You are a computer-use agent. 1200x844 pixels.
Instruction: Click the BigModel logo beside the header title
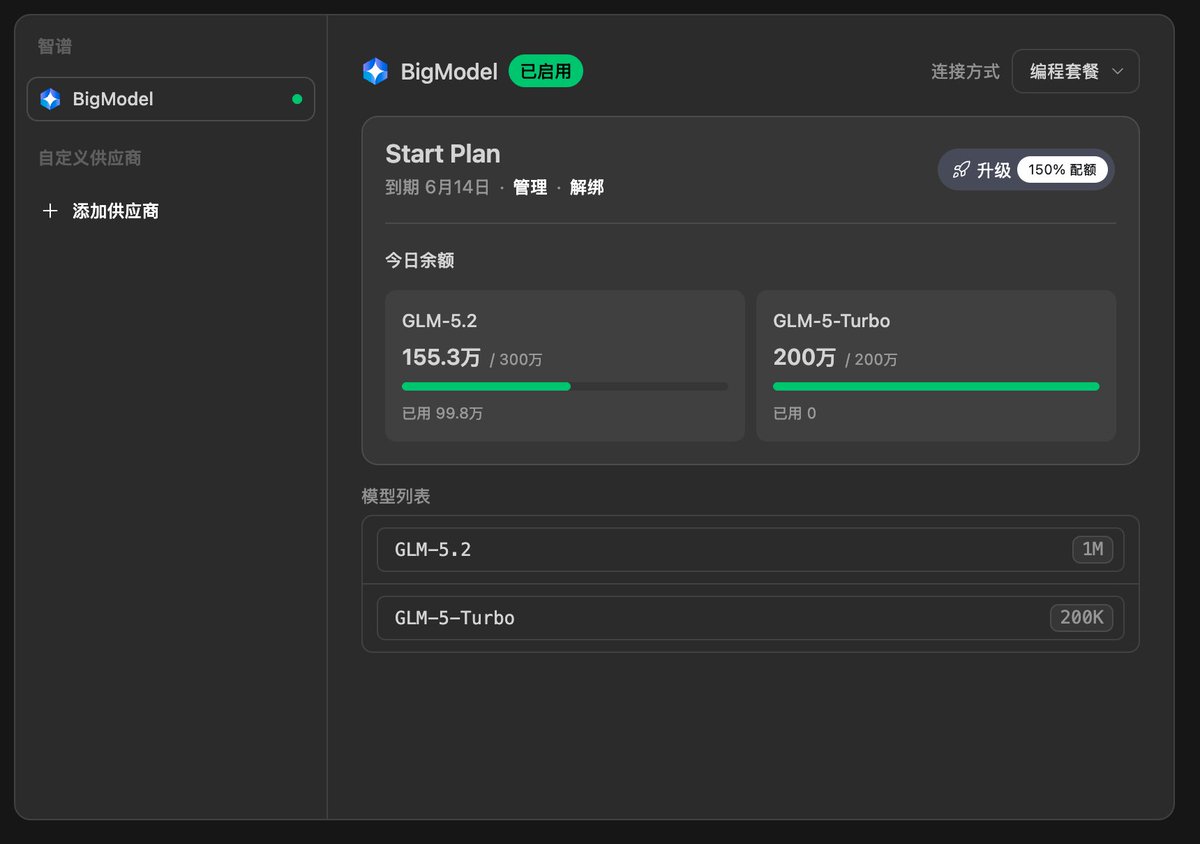pyautogui.click(x=375, y=71)
